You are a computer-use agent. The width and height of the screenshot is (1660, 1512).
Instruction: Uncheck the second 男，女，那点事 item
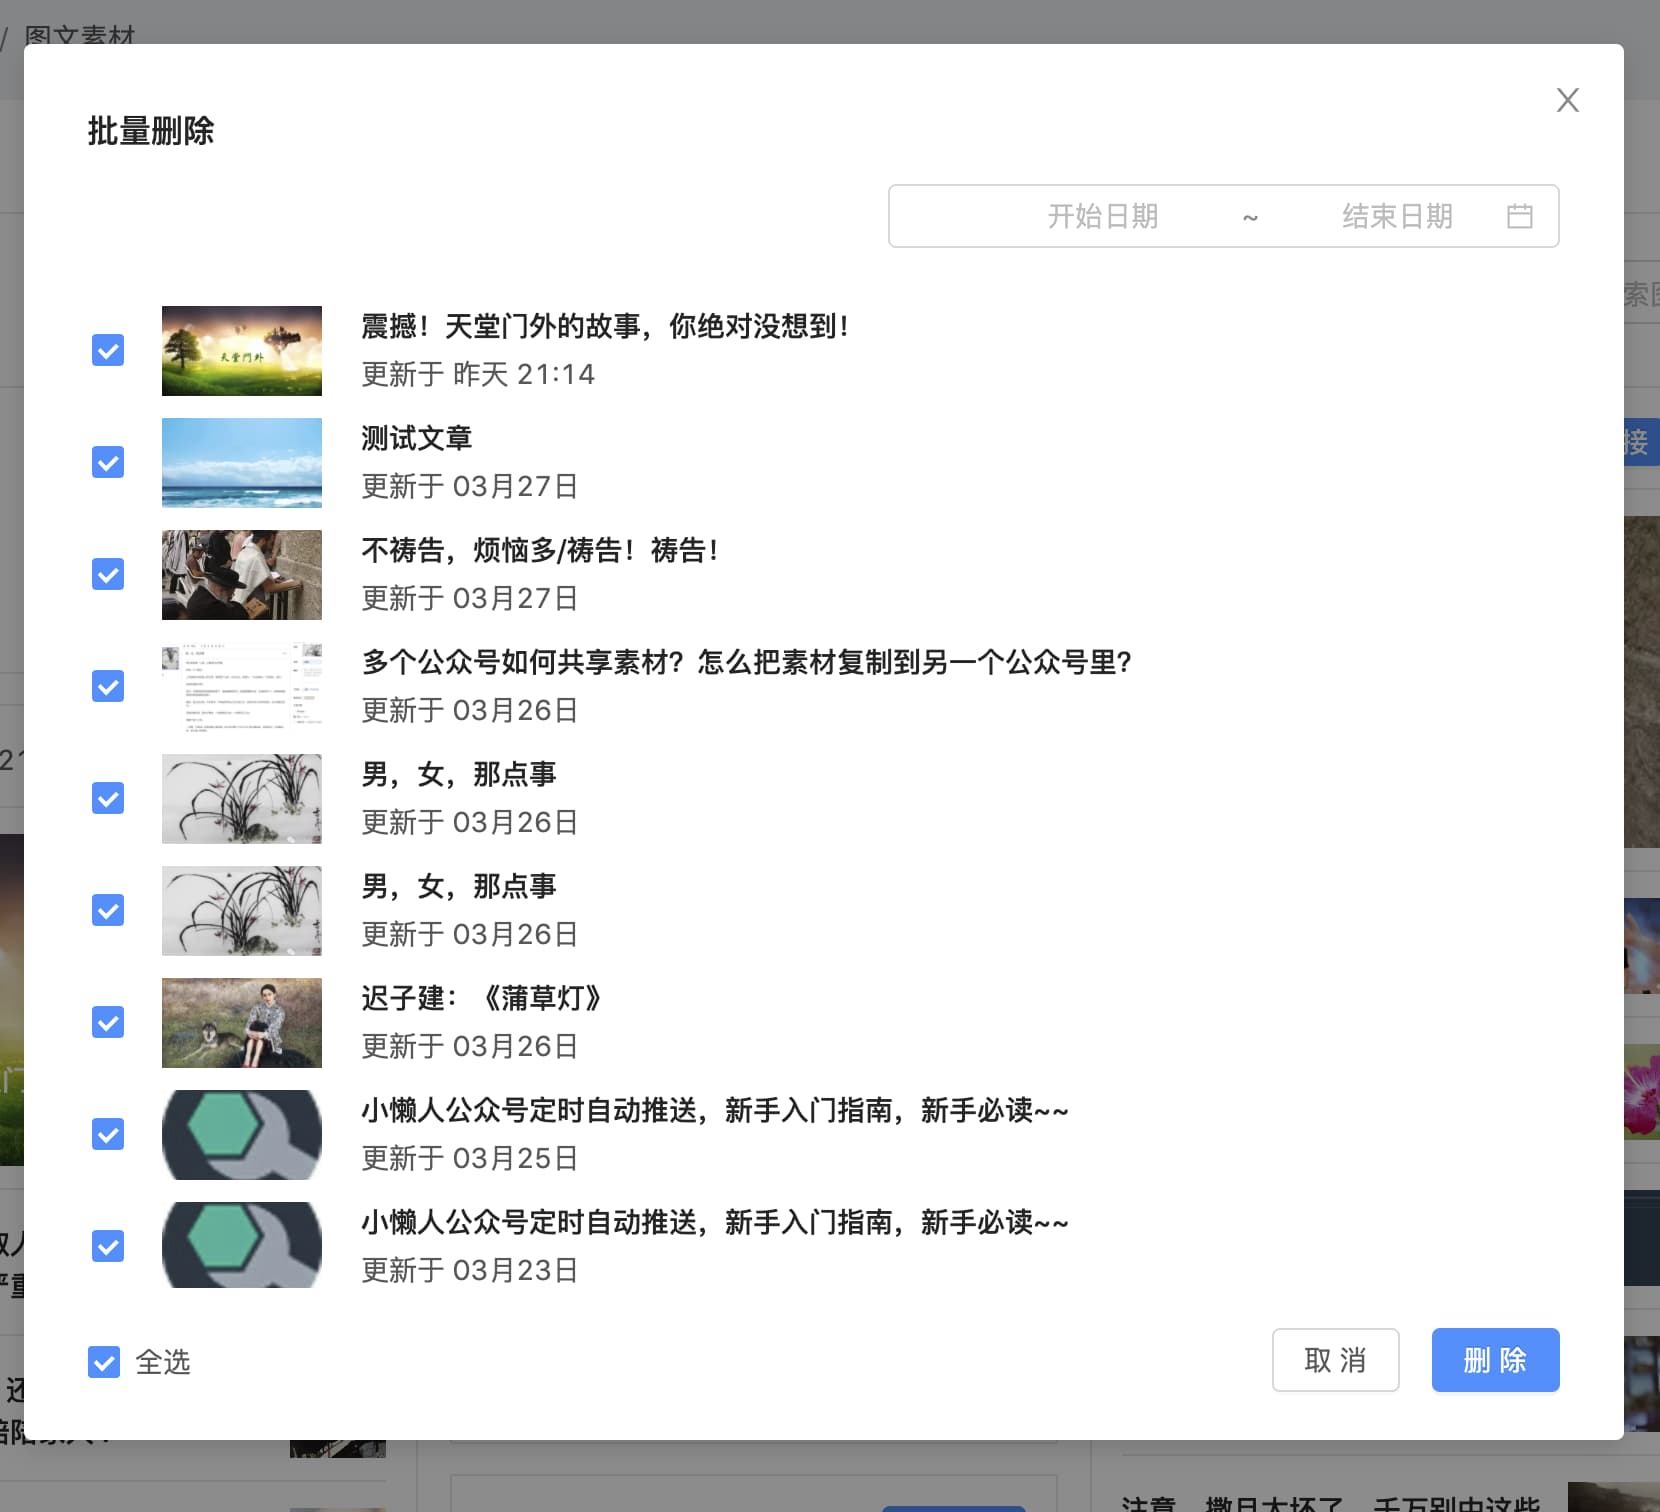click(107, 910)
